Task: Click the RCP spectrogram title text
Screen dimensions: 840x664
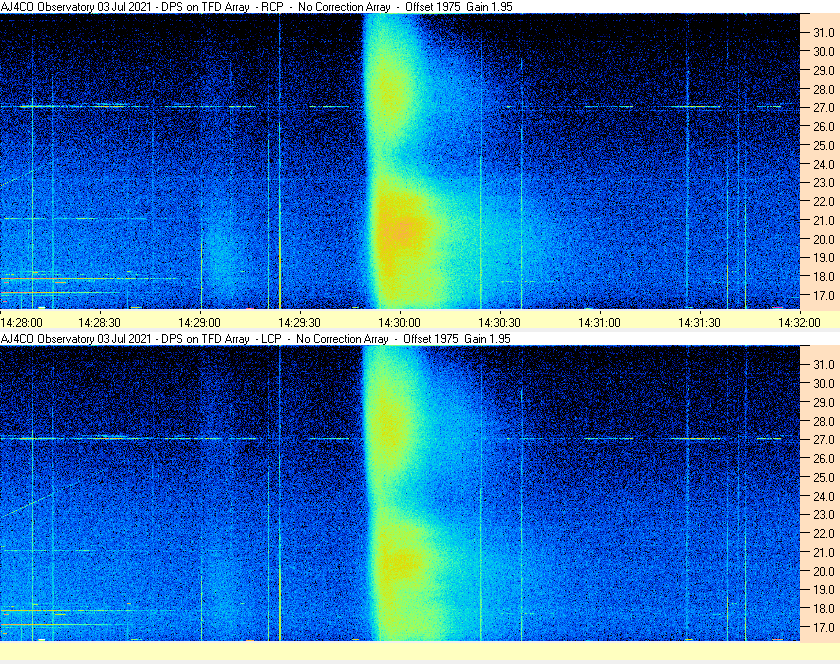Action: (257, 7)
